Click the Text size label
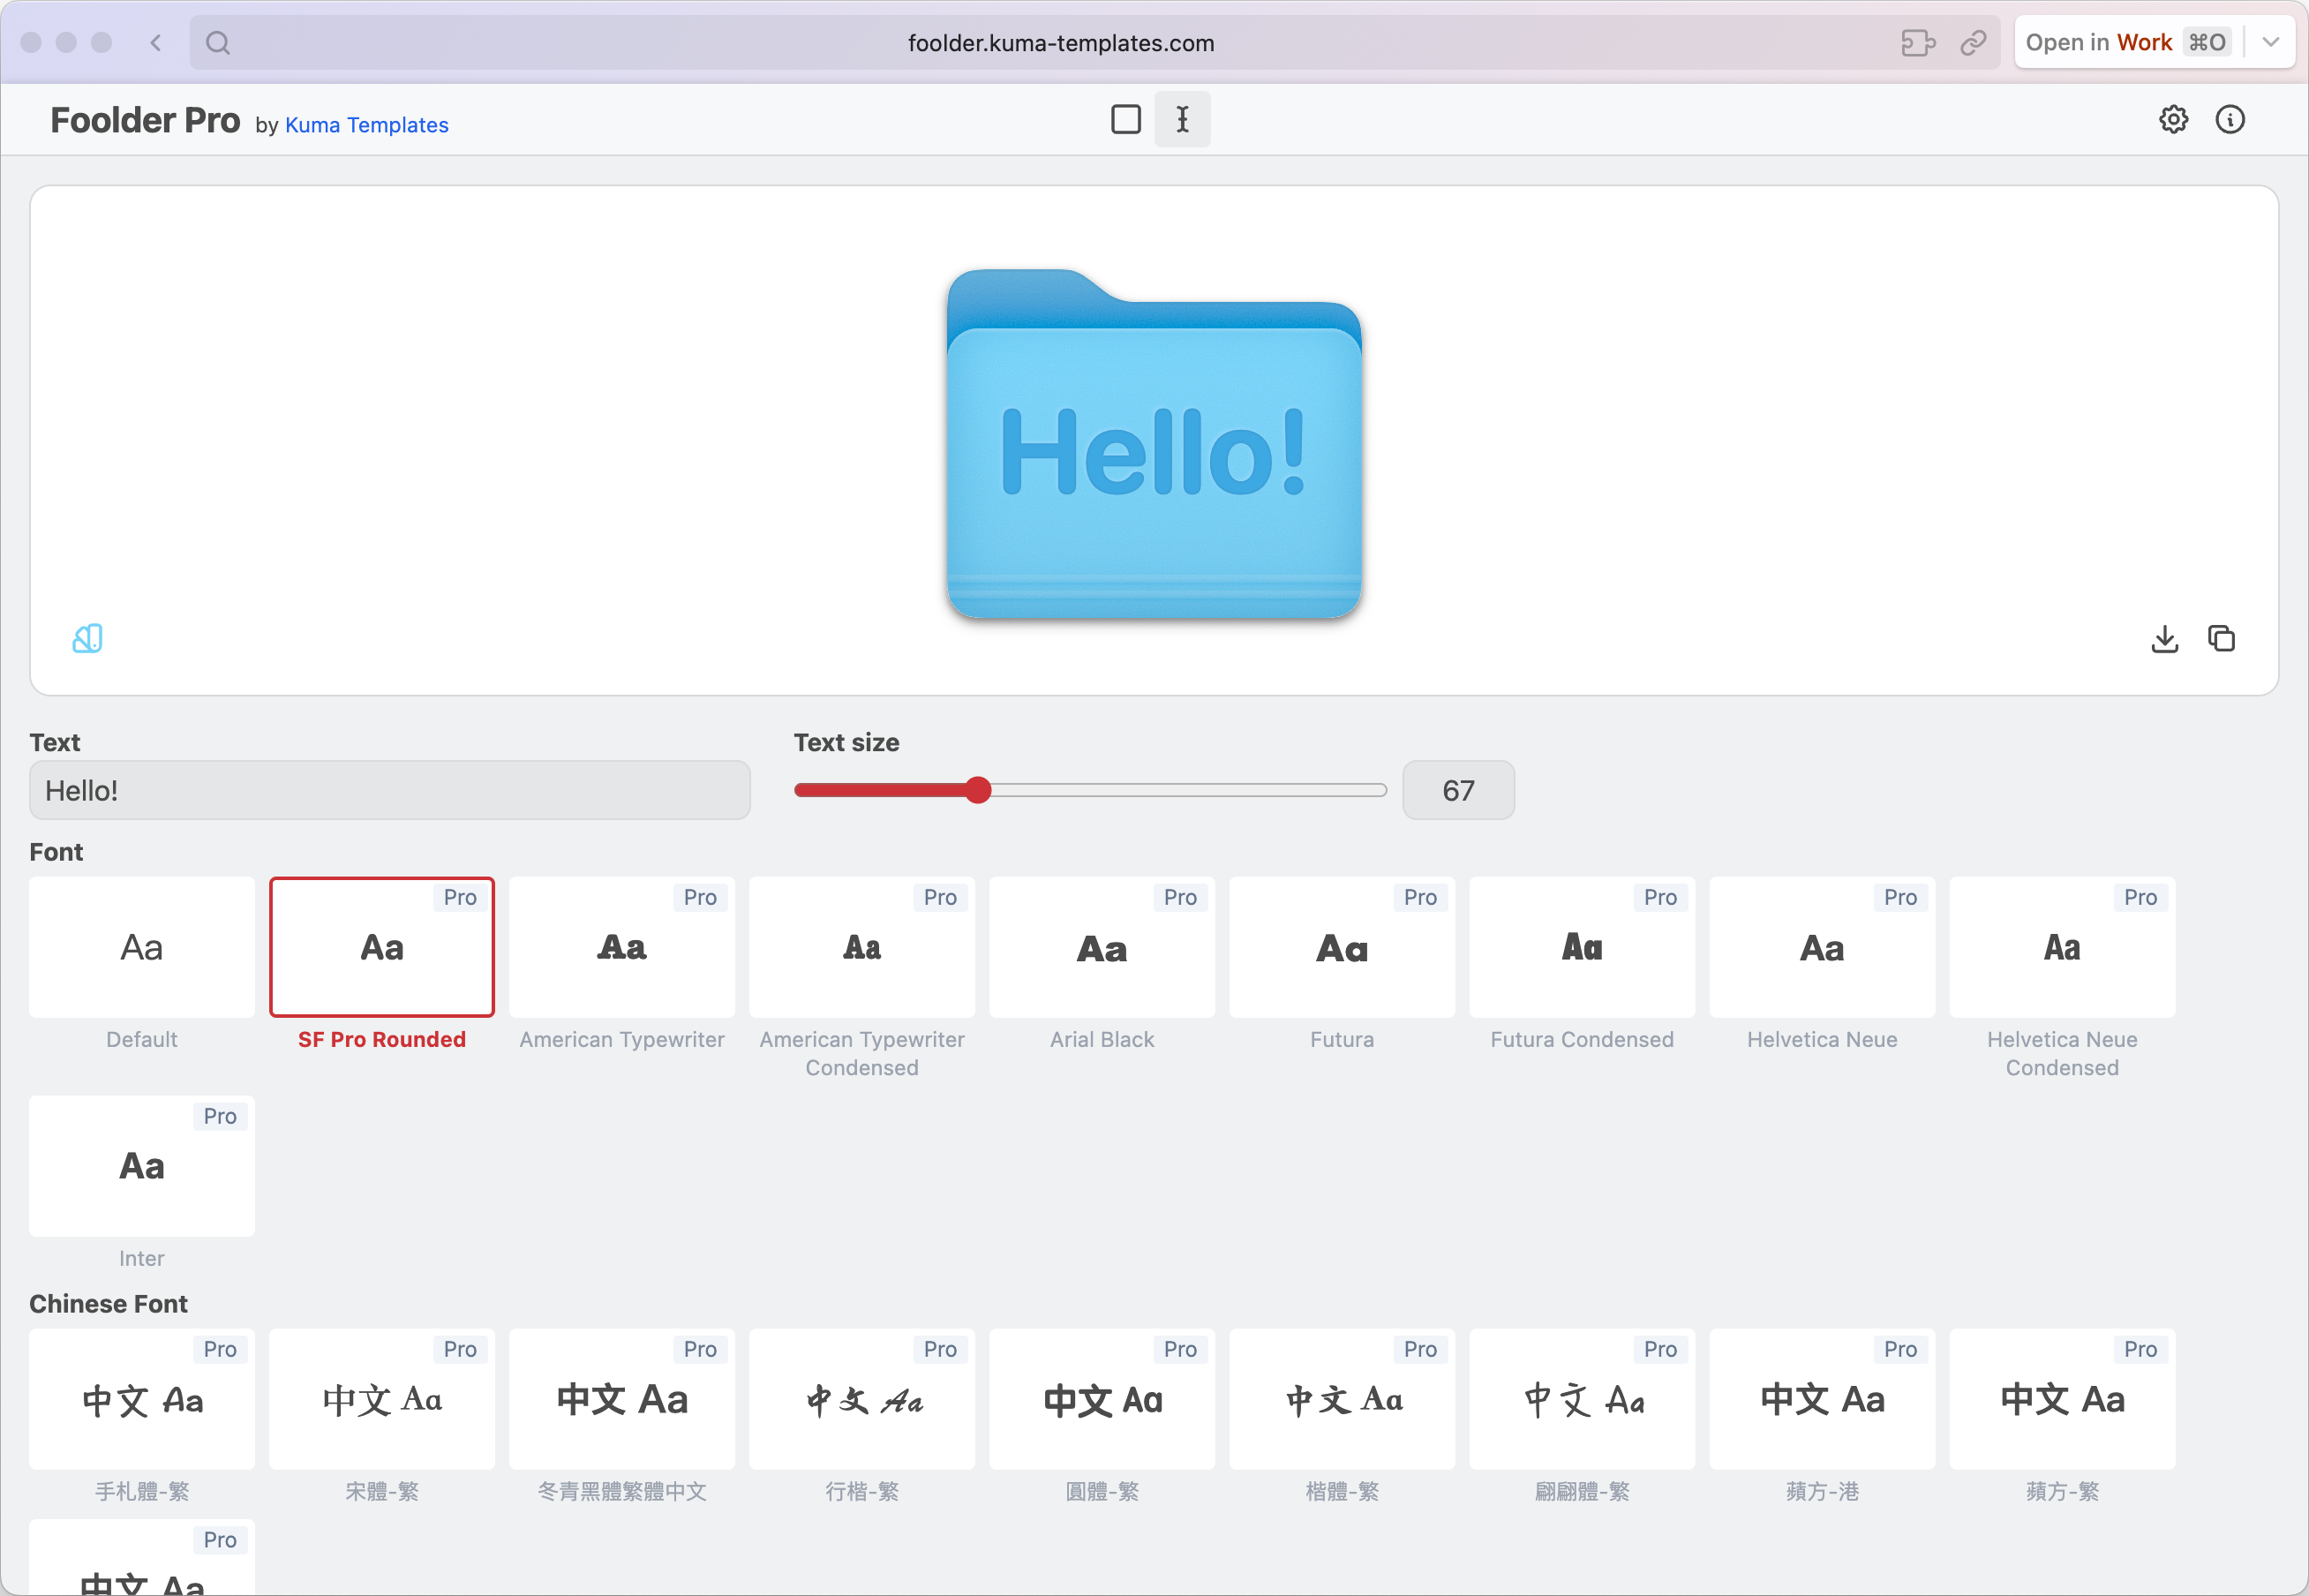The width and height of the screenshot is (2309, 1596). (846, 743)
